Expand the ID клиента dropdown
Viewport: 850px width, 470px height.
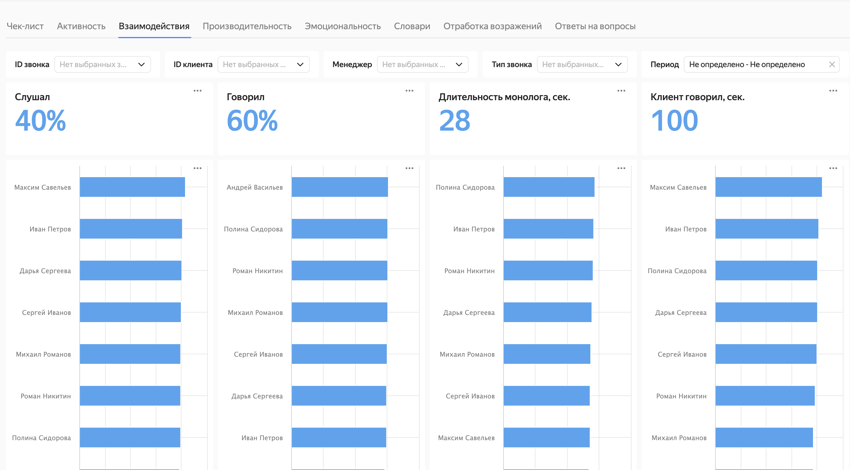[x=263, y=65]
